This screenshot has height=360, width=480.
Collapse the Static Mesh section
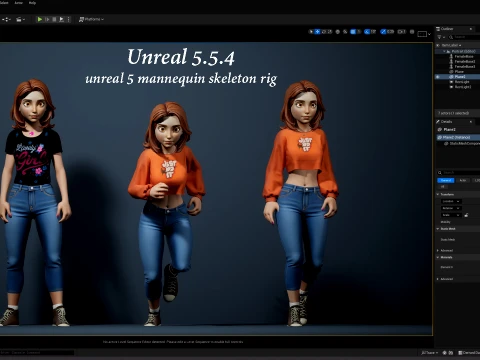438,229
